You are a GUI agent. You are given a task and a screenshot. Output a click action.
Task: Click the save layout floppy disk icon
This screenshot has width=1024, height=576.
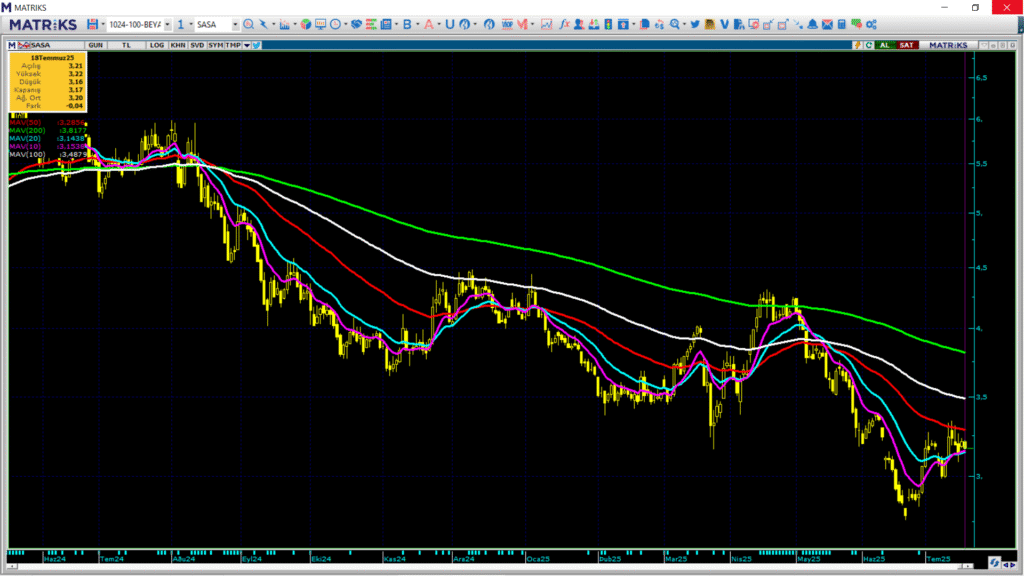point(93,24)
